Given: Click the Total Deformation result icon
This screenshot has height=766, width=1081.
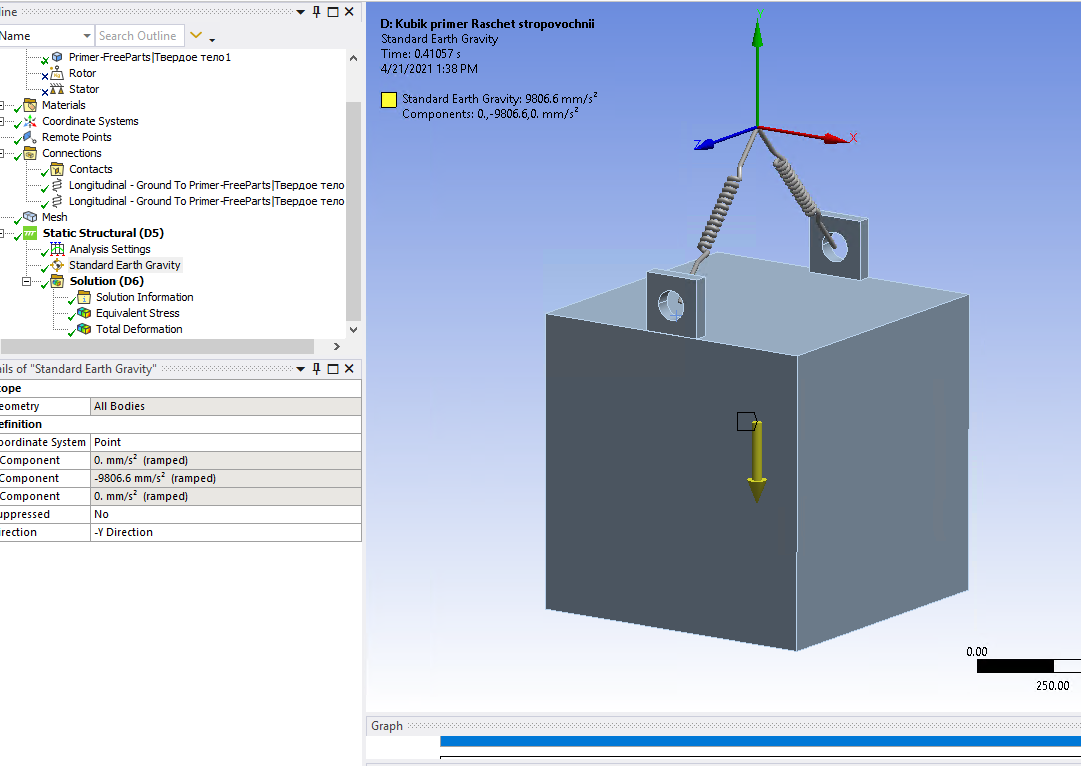Looking at the screenshot, I should (x=84, y=329).
